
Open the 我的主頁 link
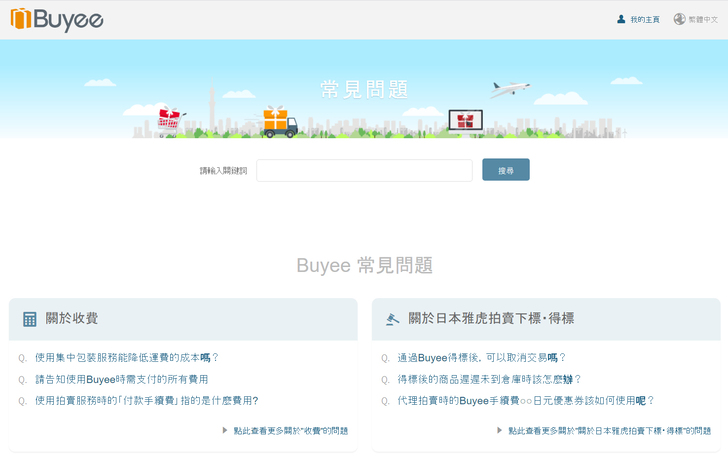644,20
